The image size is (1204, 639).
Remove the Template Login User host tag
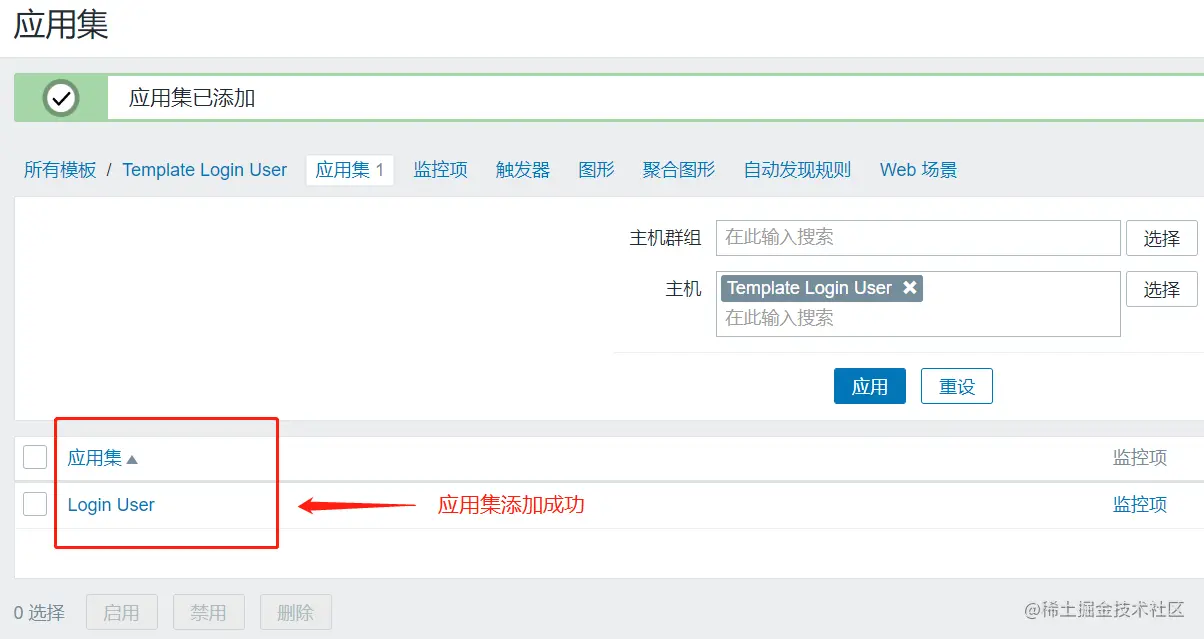[x=910, y=288]
